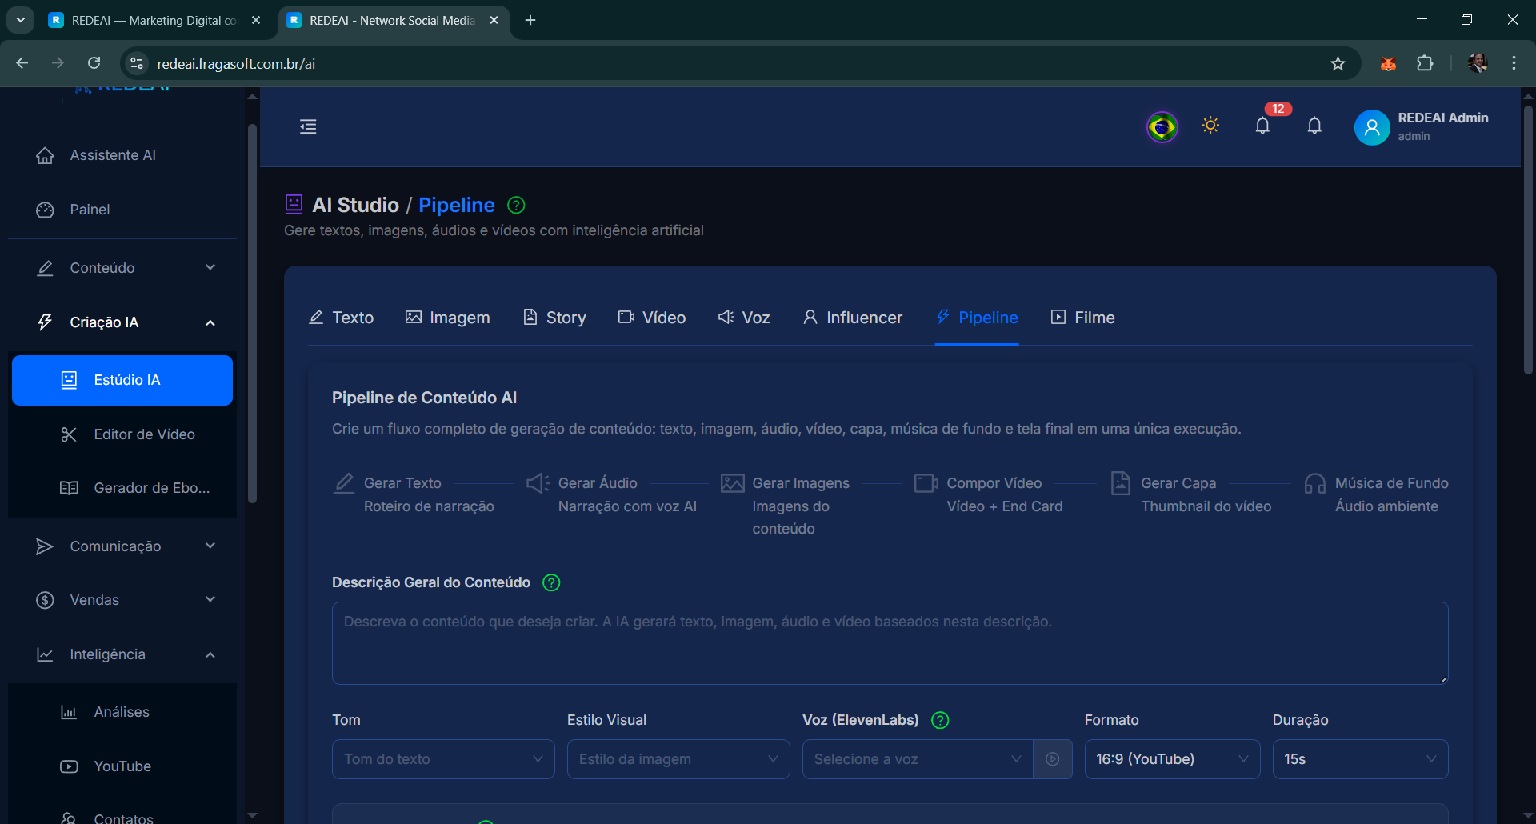This screenshot has height=824, width=1536.
Task: Switch to the Filme tab
Action: (1083, 317)
